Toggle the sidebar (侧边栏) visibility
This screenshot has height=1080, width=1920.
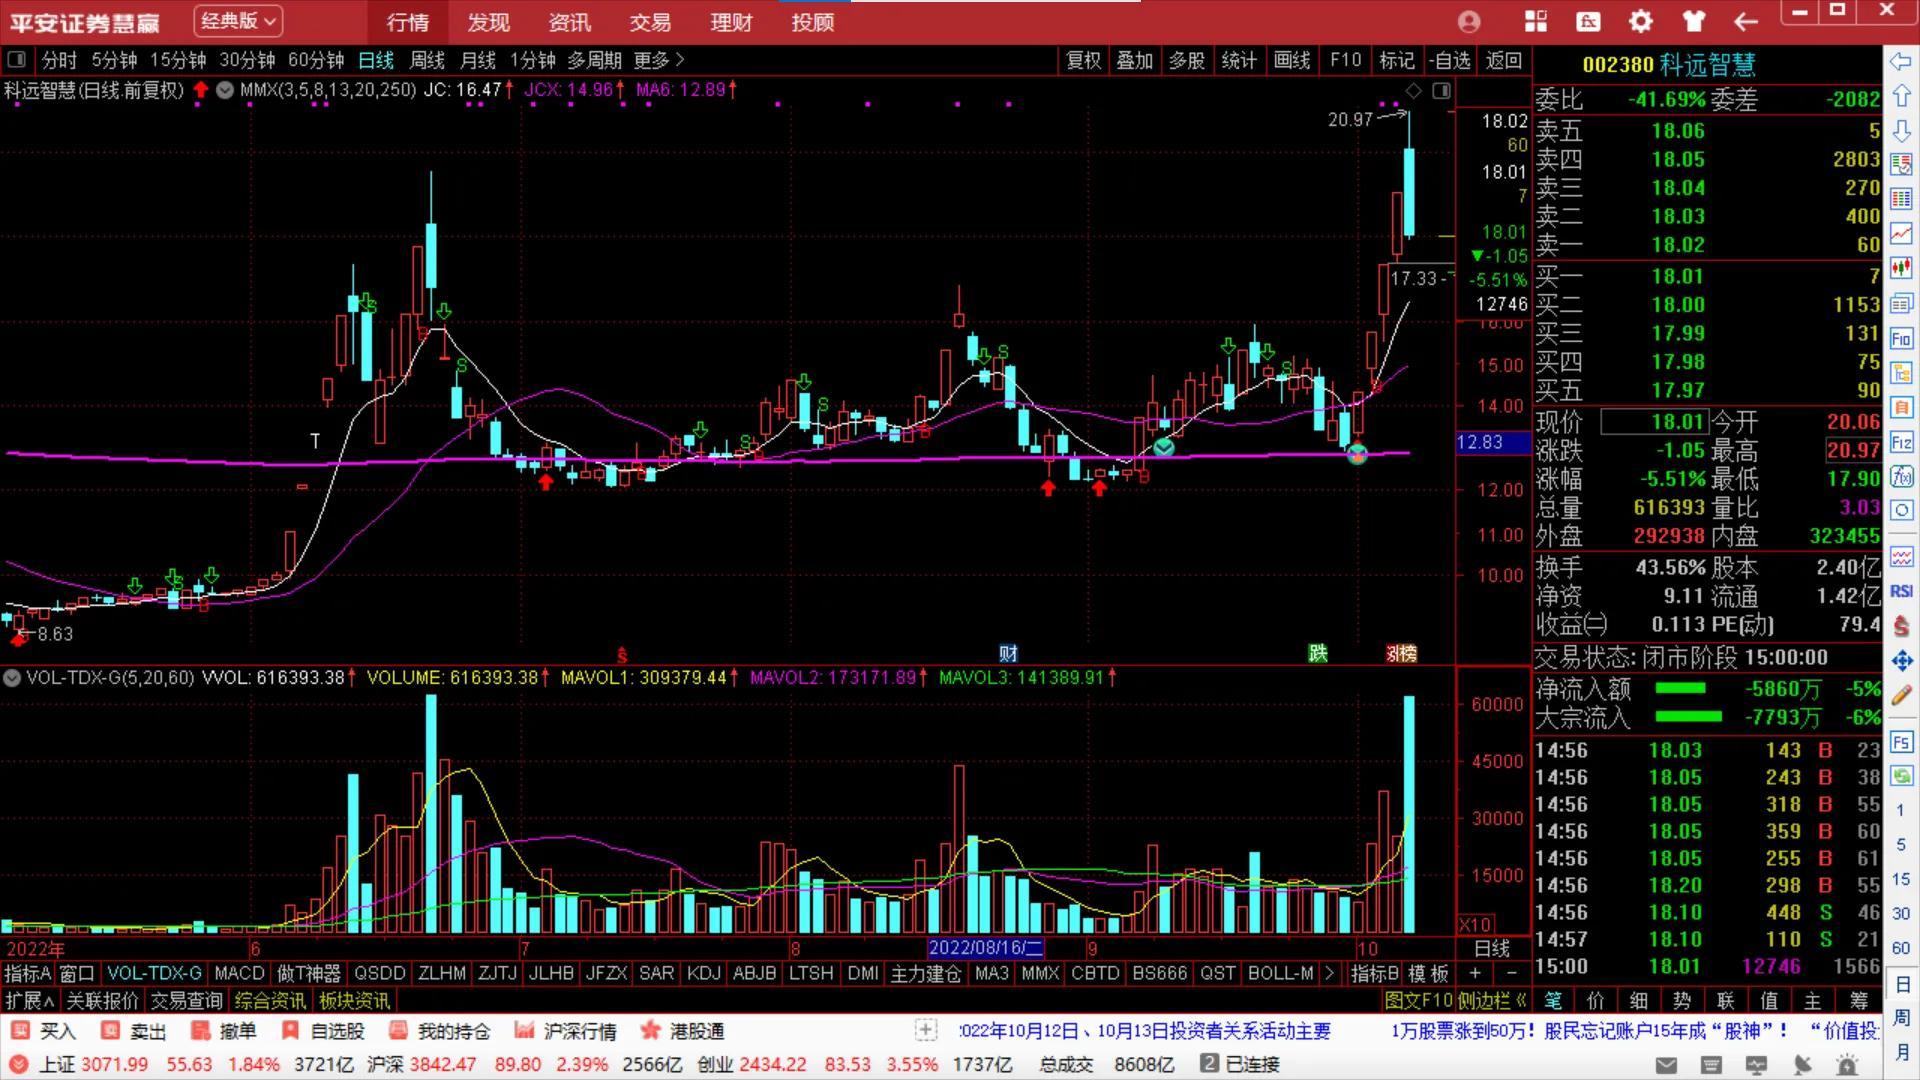pos(1492,1000)
